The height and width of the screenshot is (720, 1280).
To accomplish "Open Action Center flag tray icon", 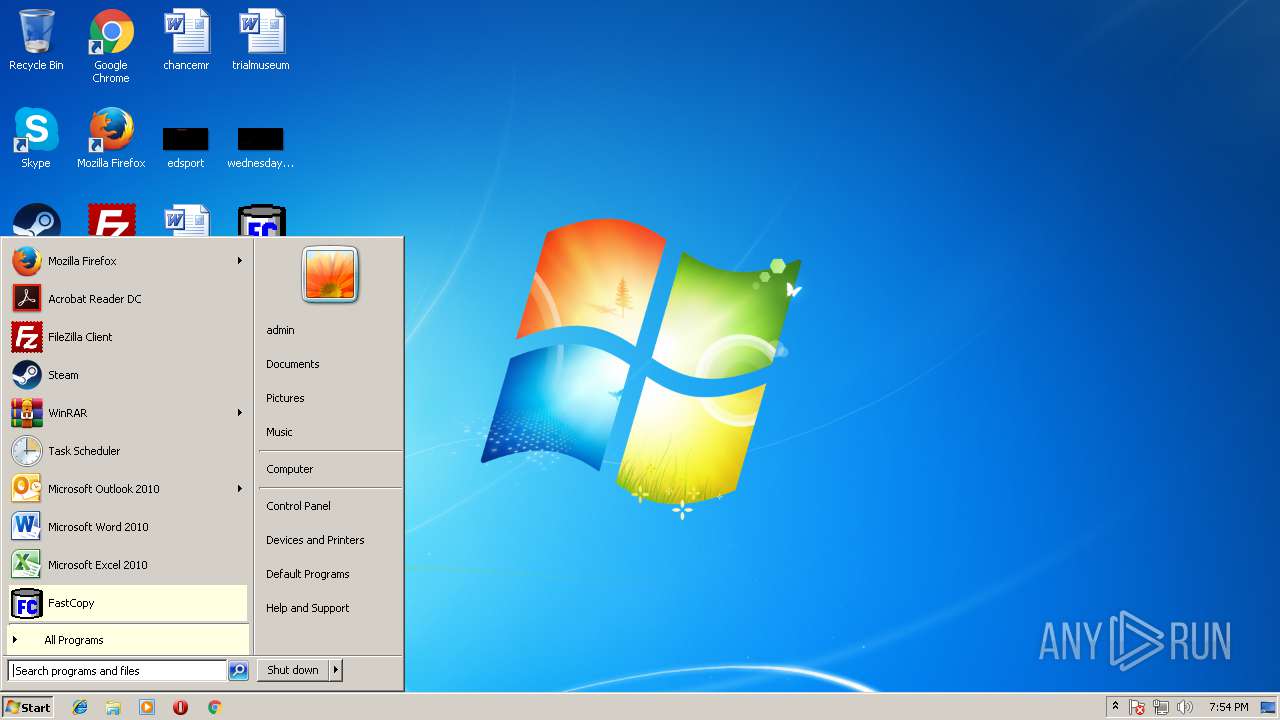I will point(1137,707).
